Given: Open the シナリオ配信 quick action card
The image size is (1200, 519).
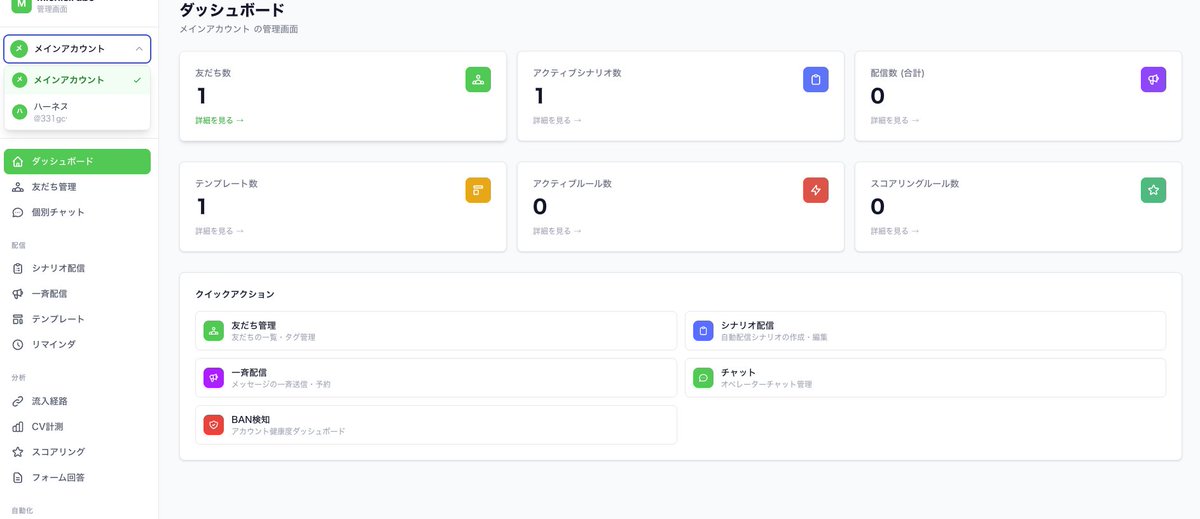Looking at the screenshot, I should click(925, 331).
